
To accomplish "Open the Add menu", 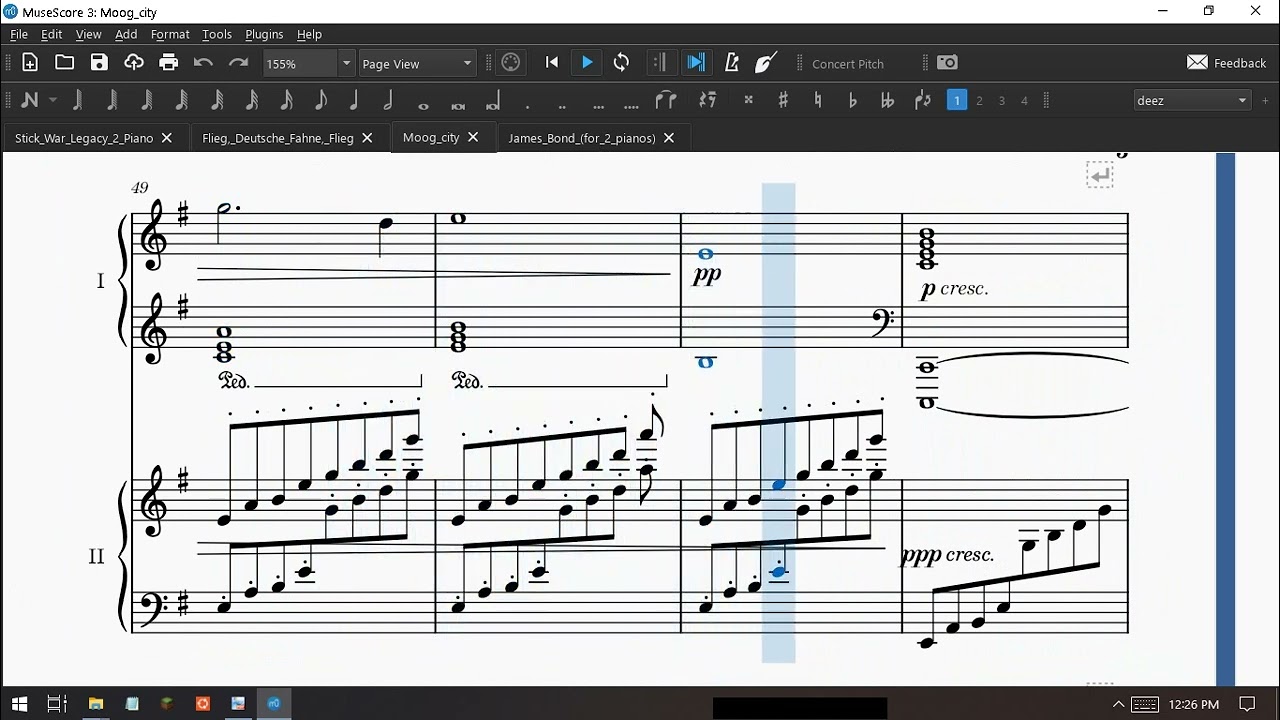I will [126, 34].
